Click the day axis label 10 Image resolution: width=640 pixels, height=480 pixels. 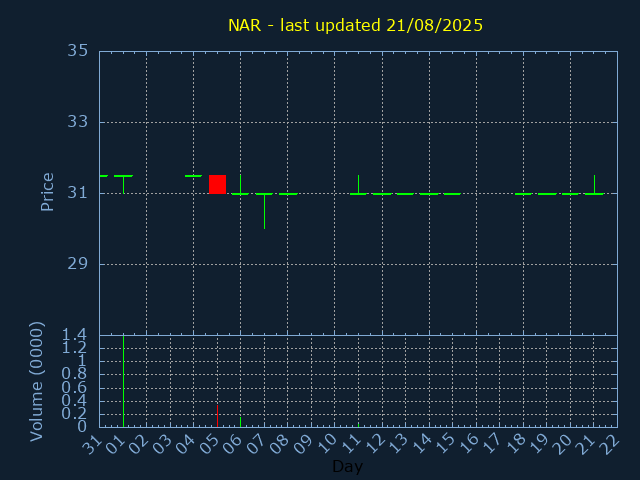point(327,444)
